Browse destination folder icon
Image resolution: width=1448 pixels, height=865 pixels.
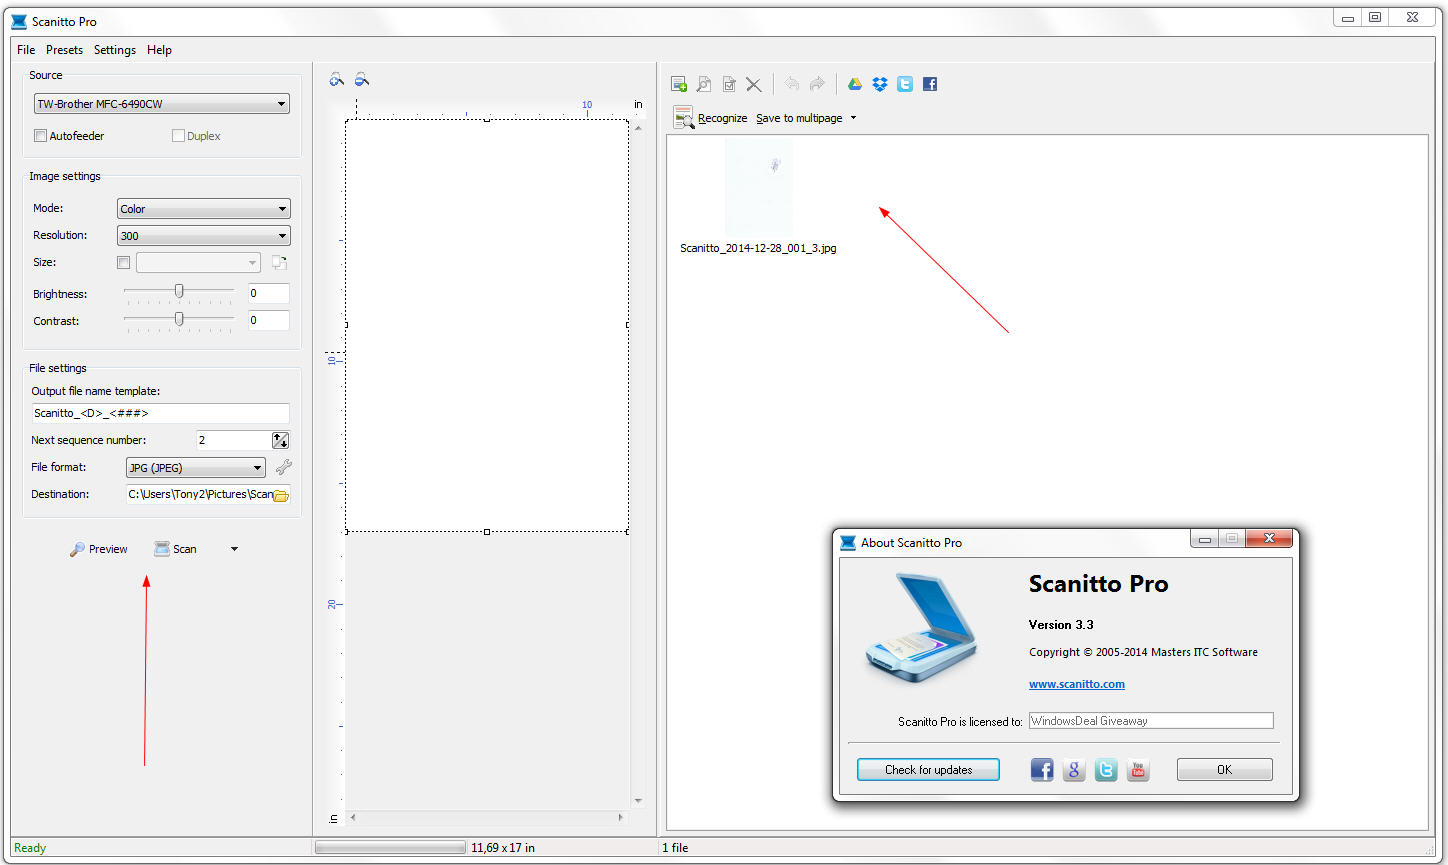281,495
